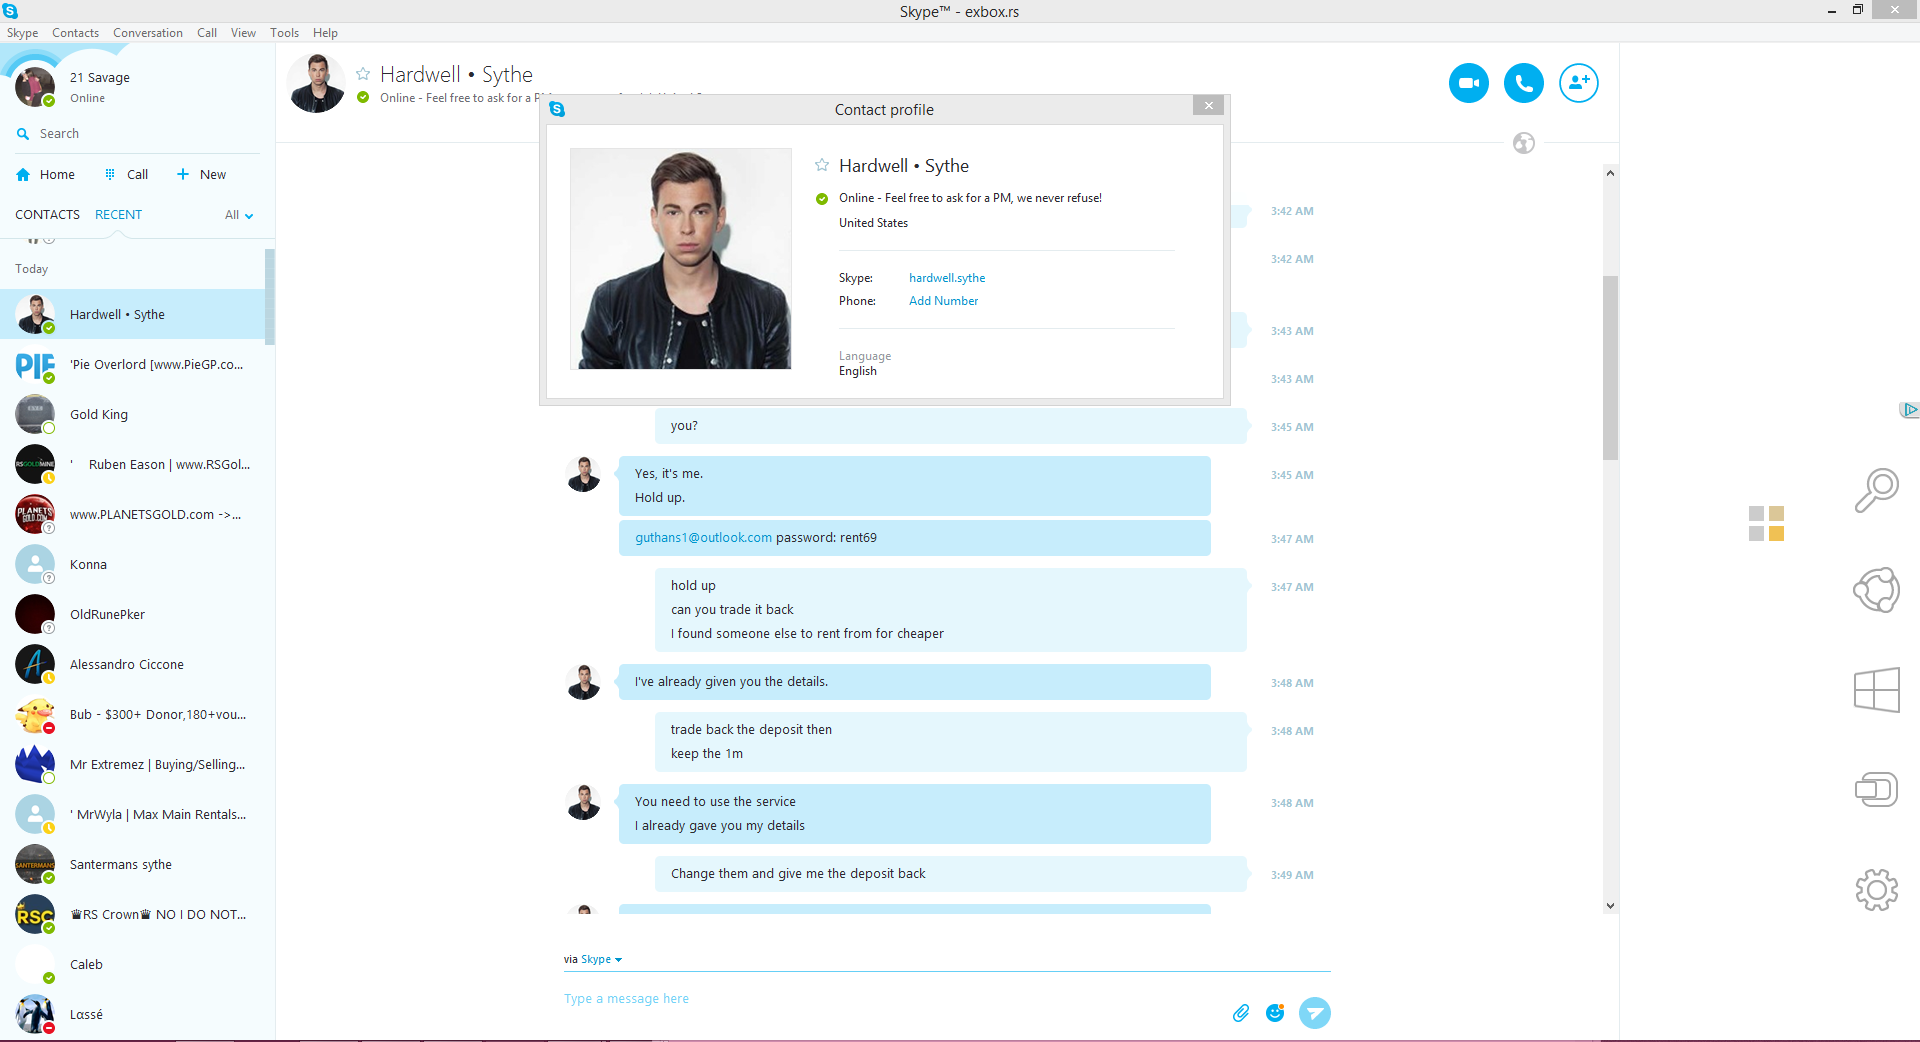Viewport: 1920px width, 1042px height.
Task: Open the Lassé conversation
Action: click(x=133, y=1015)
